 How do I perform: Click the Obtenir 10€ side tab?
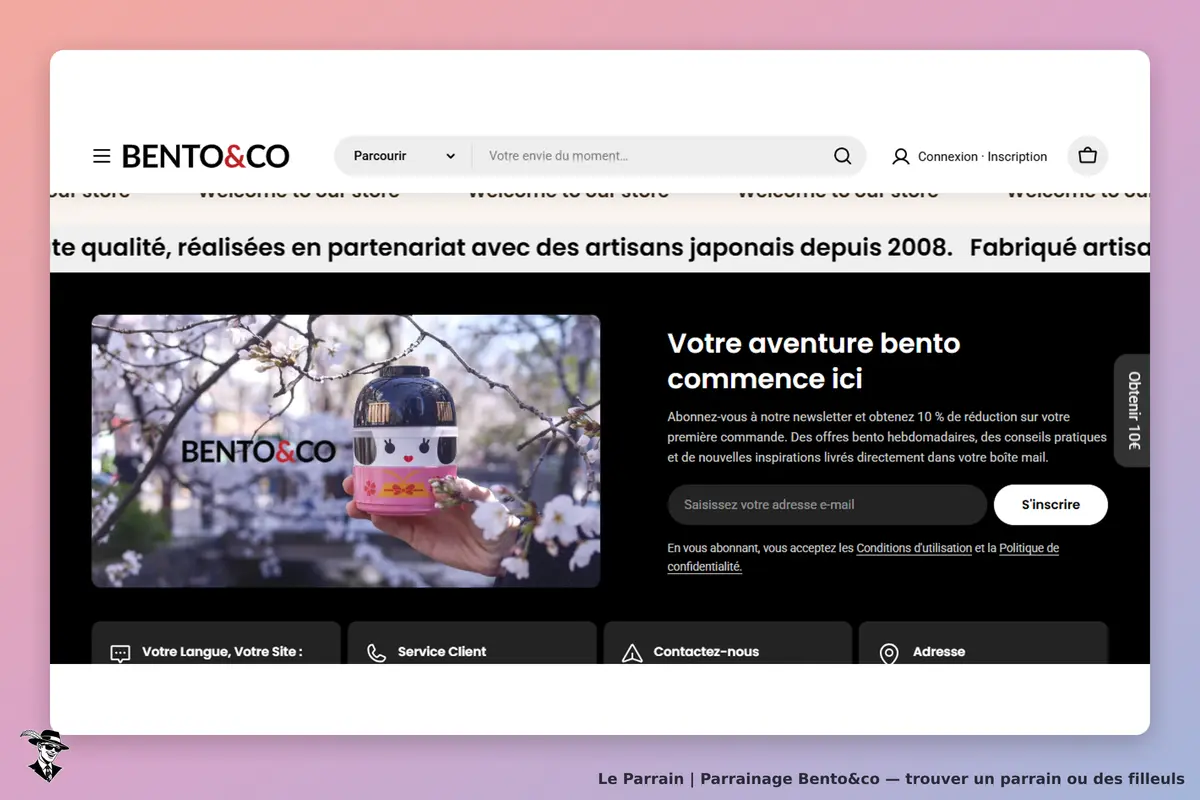pos(1133,410)
